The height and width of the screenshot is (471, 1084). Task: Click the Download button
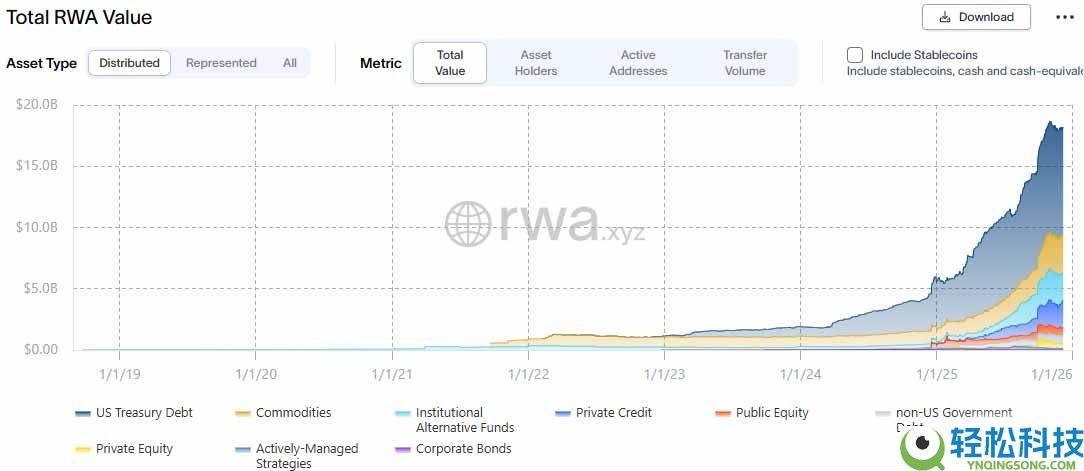pyautogui.click(x=975, y=17)
